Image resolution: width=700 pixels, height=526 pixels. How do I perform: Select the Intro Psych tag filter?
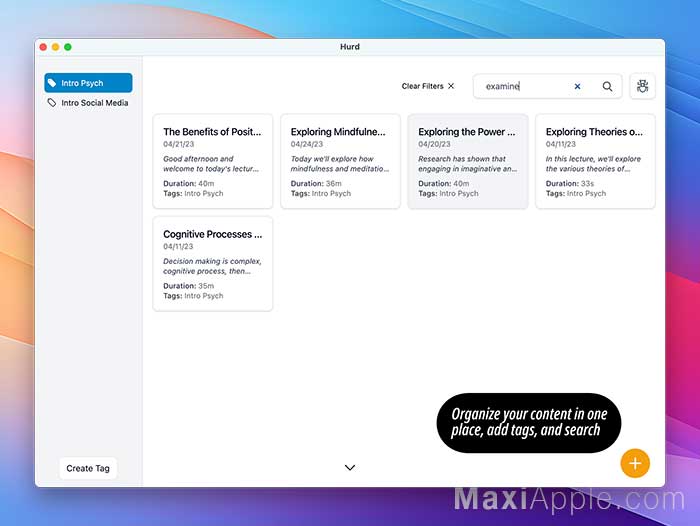click(88, 83)
